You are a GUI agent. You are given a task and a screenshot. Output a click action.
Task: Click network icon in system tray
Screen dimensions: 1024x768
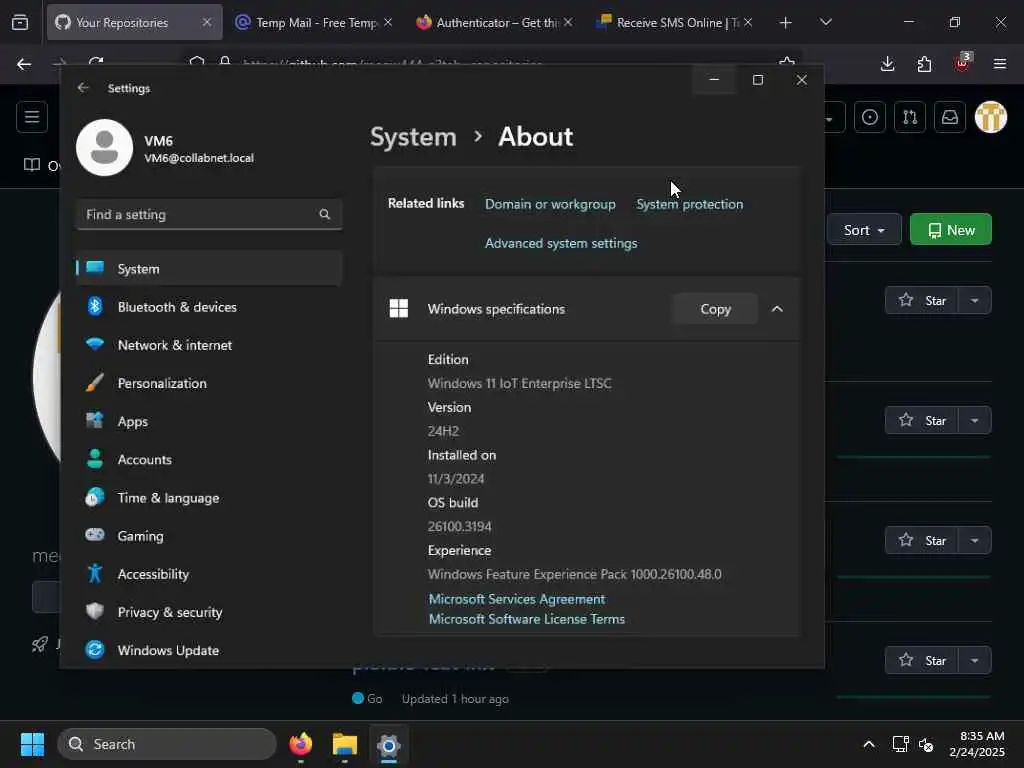pyautogui.click(x=901, y=744)
